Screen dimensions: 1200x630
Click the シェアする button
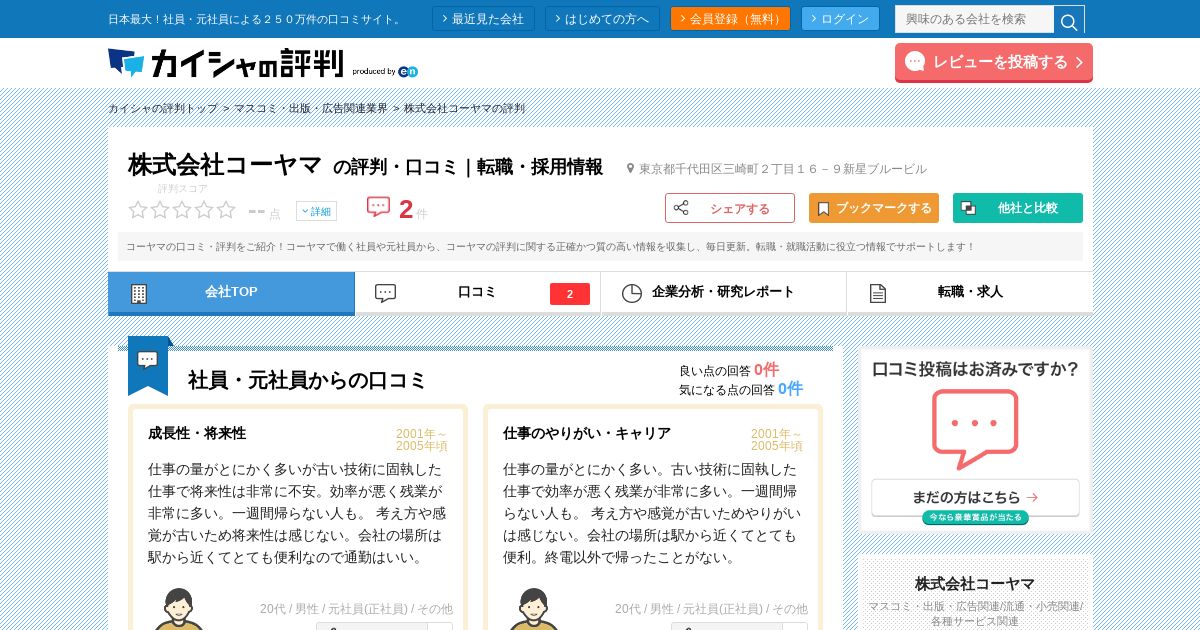tap(730, 208)
